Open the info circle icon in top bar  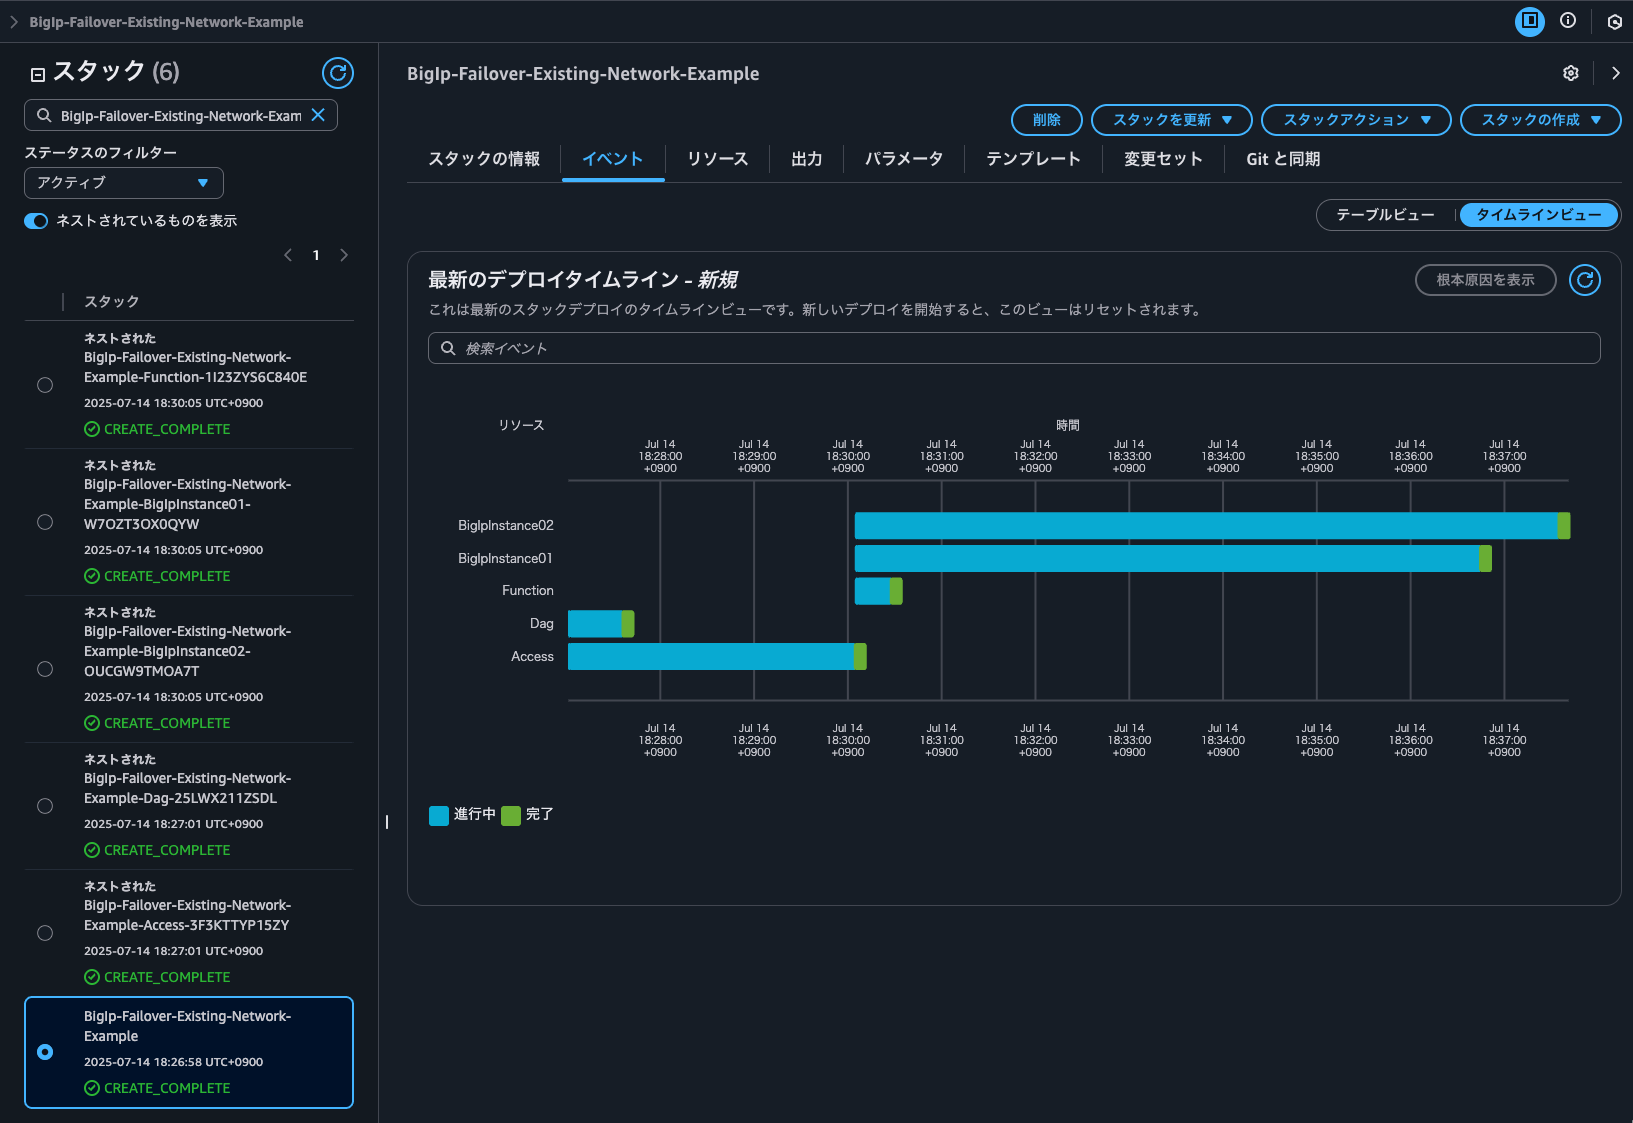pyautogui.click(x=1568, y=21)
